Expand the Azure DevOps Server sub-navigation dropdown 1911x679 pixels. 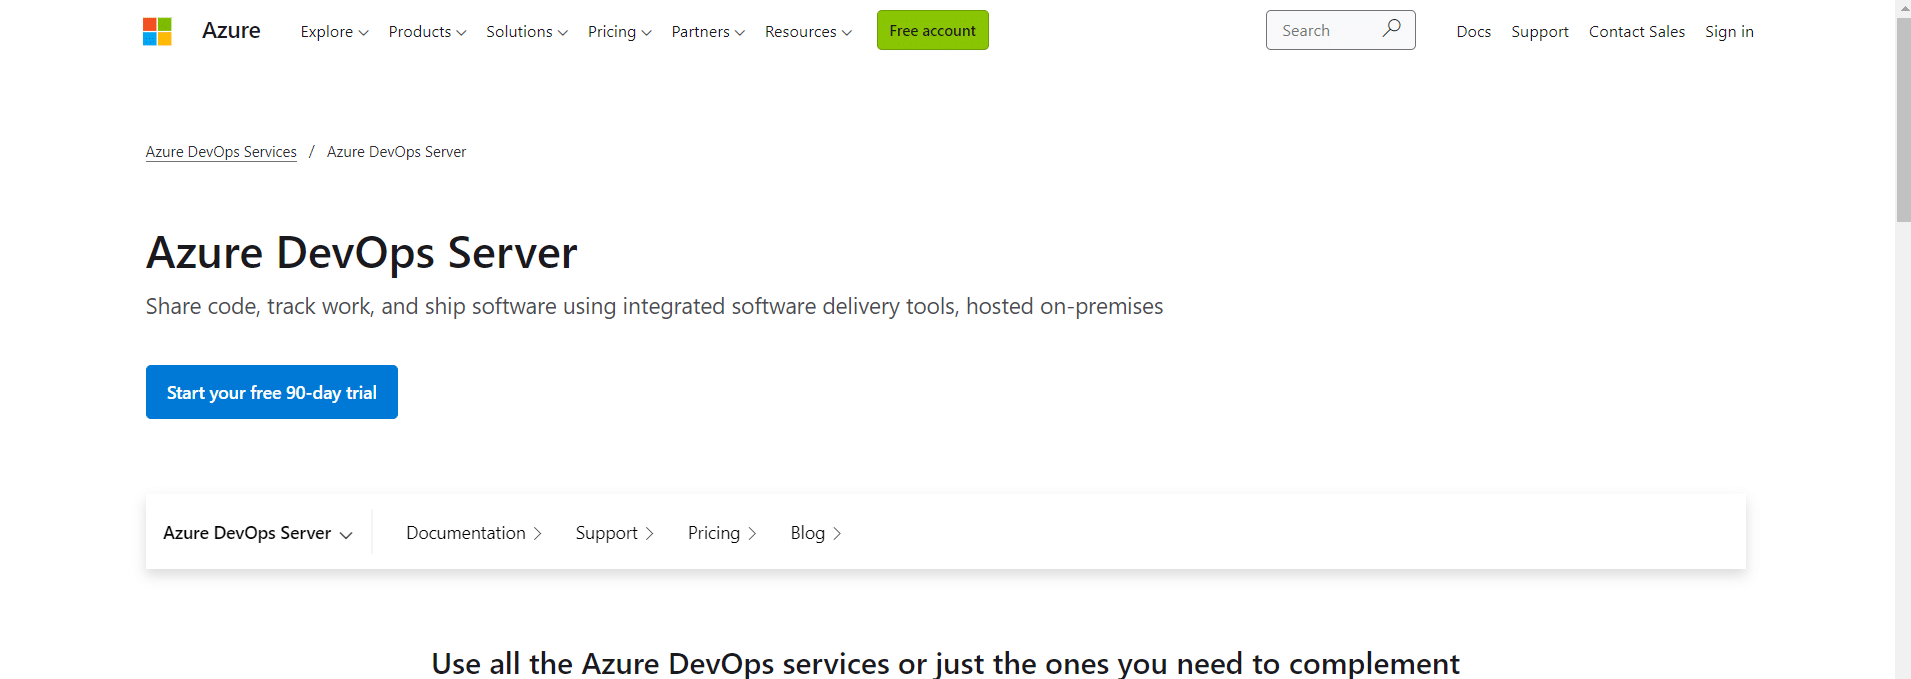tap(258, 533)
